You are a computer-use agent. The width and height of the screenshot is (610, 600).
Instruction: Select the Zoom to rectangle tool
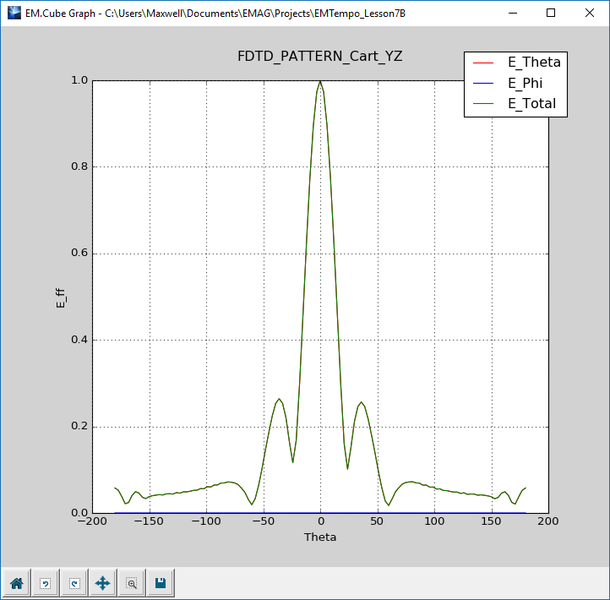[131, 582]
